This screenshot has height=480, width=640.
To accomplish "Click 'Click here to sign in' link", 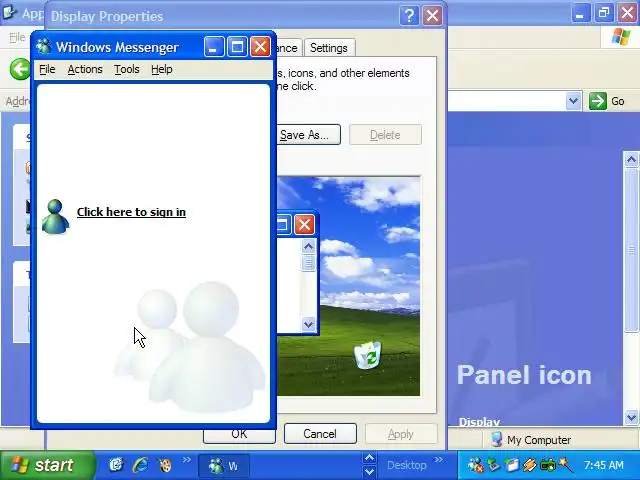I will point(131,212).
